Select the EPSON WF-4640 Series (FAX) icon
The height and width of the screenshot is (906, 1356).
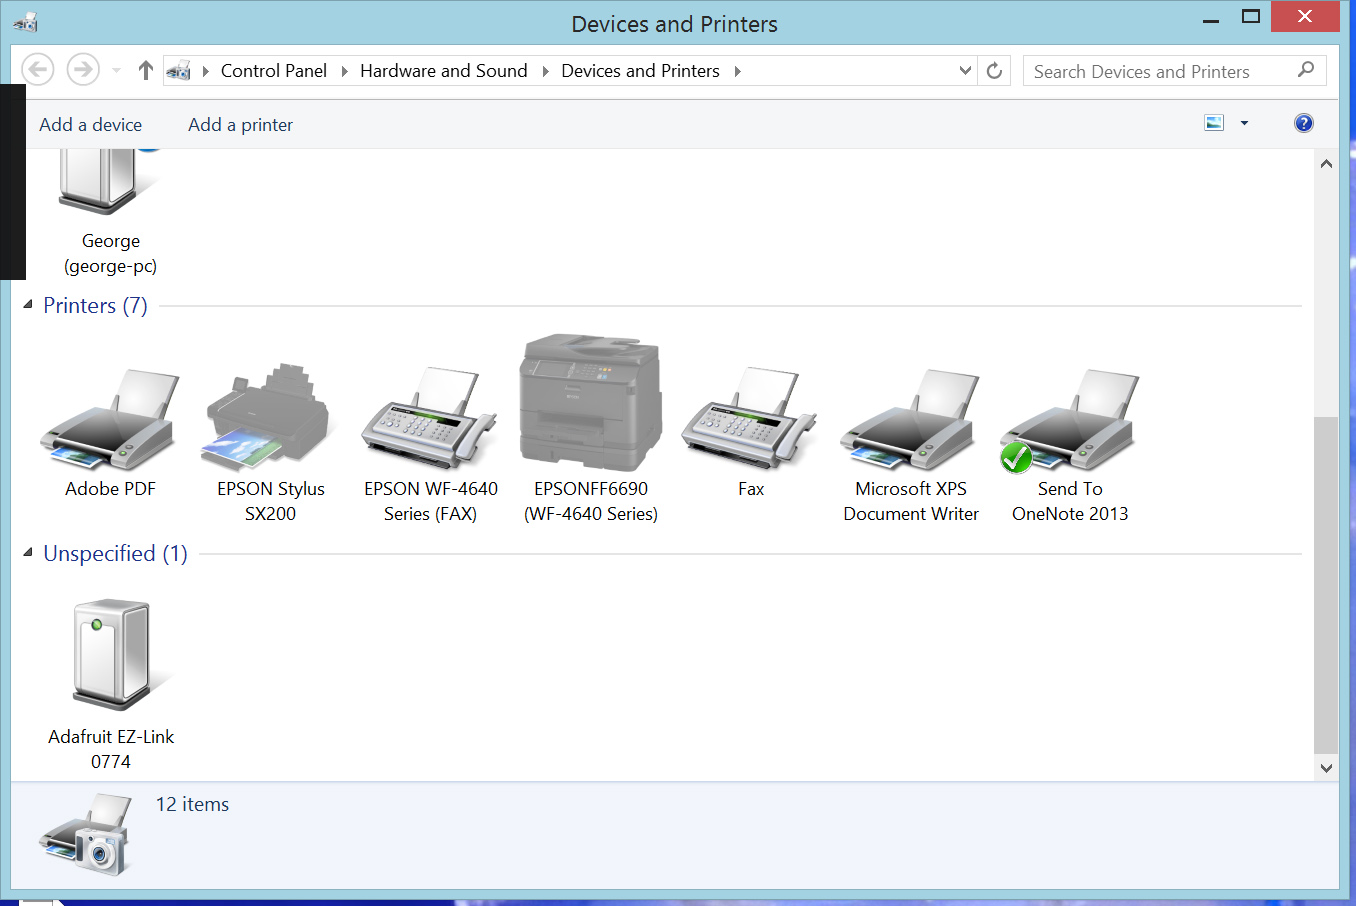point(429,418)
